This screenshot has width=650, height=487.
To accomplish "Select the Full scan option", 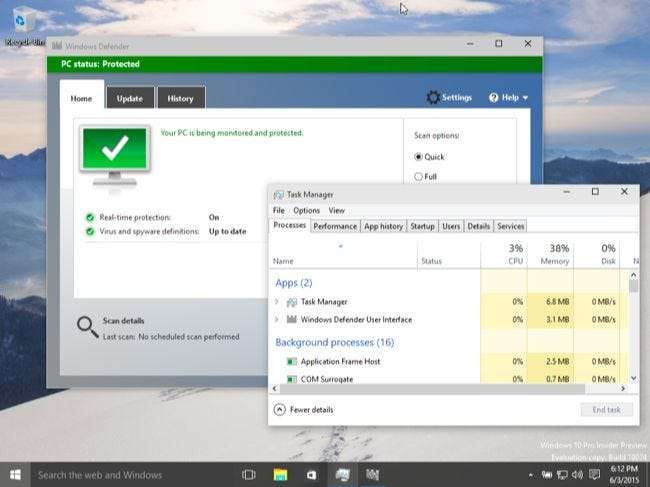I will tap(419, 177).
